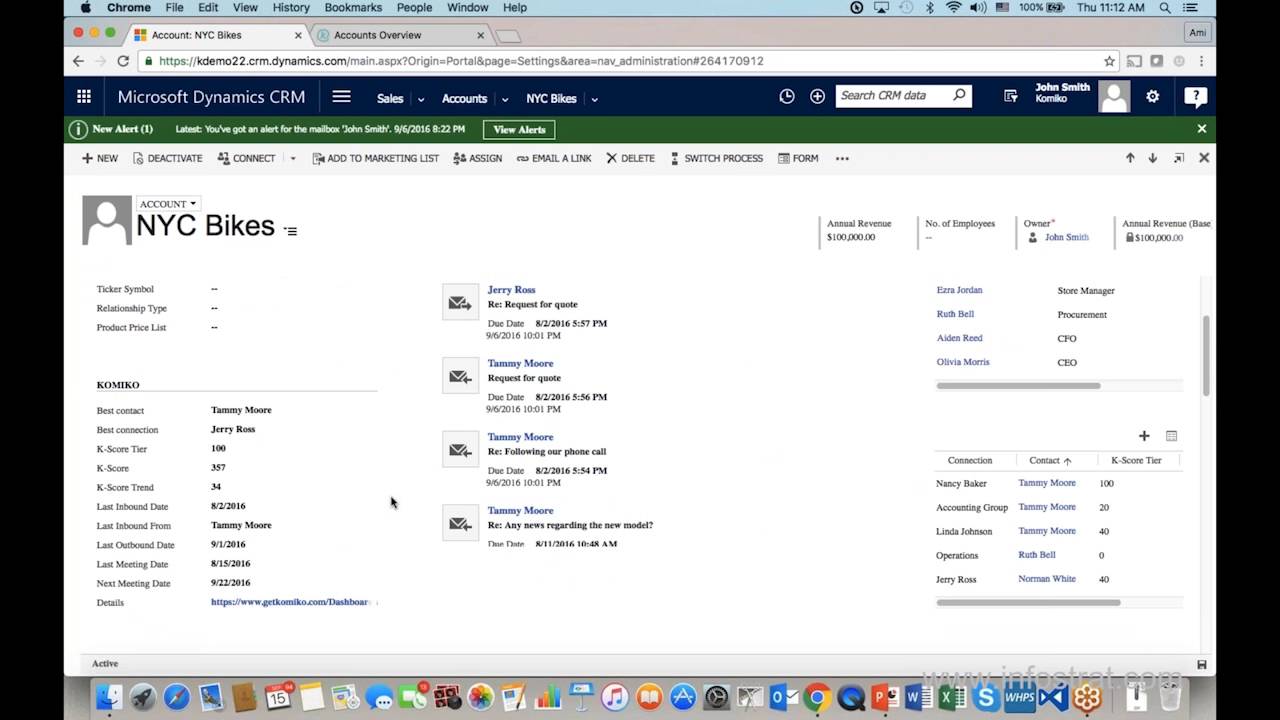Go to previous record up arrow
This screenshot has height=720, width=1280.
(x=1130, y=158)
